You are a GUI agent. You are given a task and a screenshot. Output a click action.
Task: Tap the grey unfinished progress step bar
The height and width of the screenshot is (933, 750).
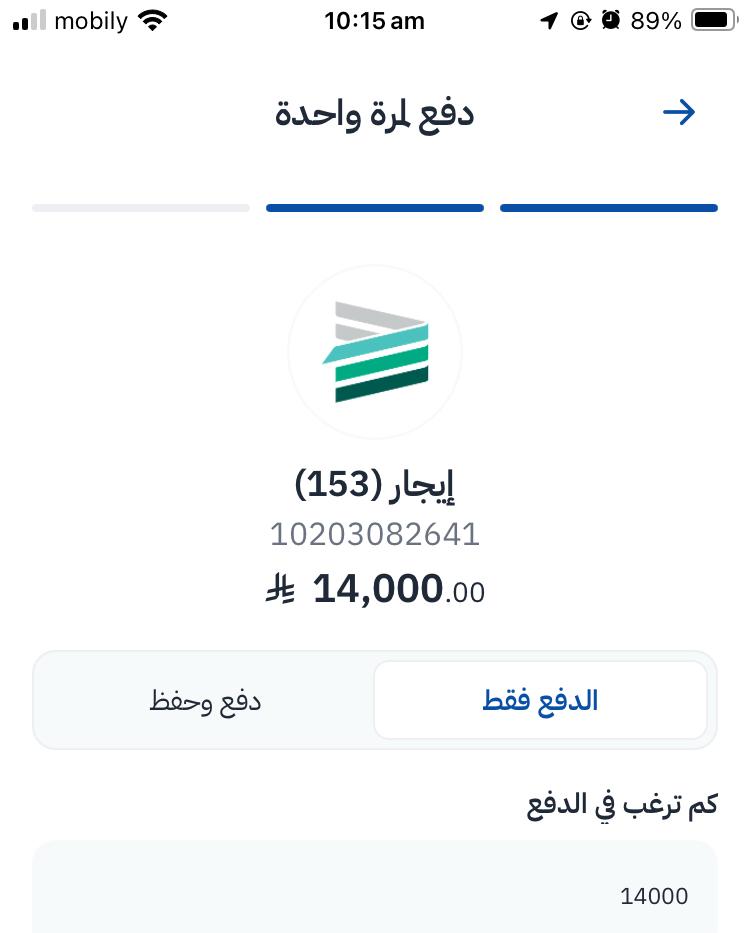coord(141,208)
